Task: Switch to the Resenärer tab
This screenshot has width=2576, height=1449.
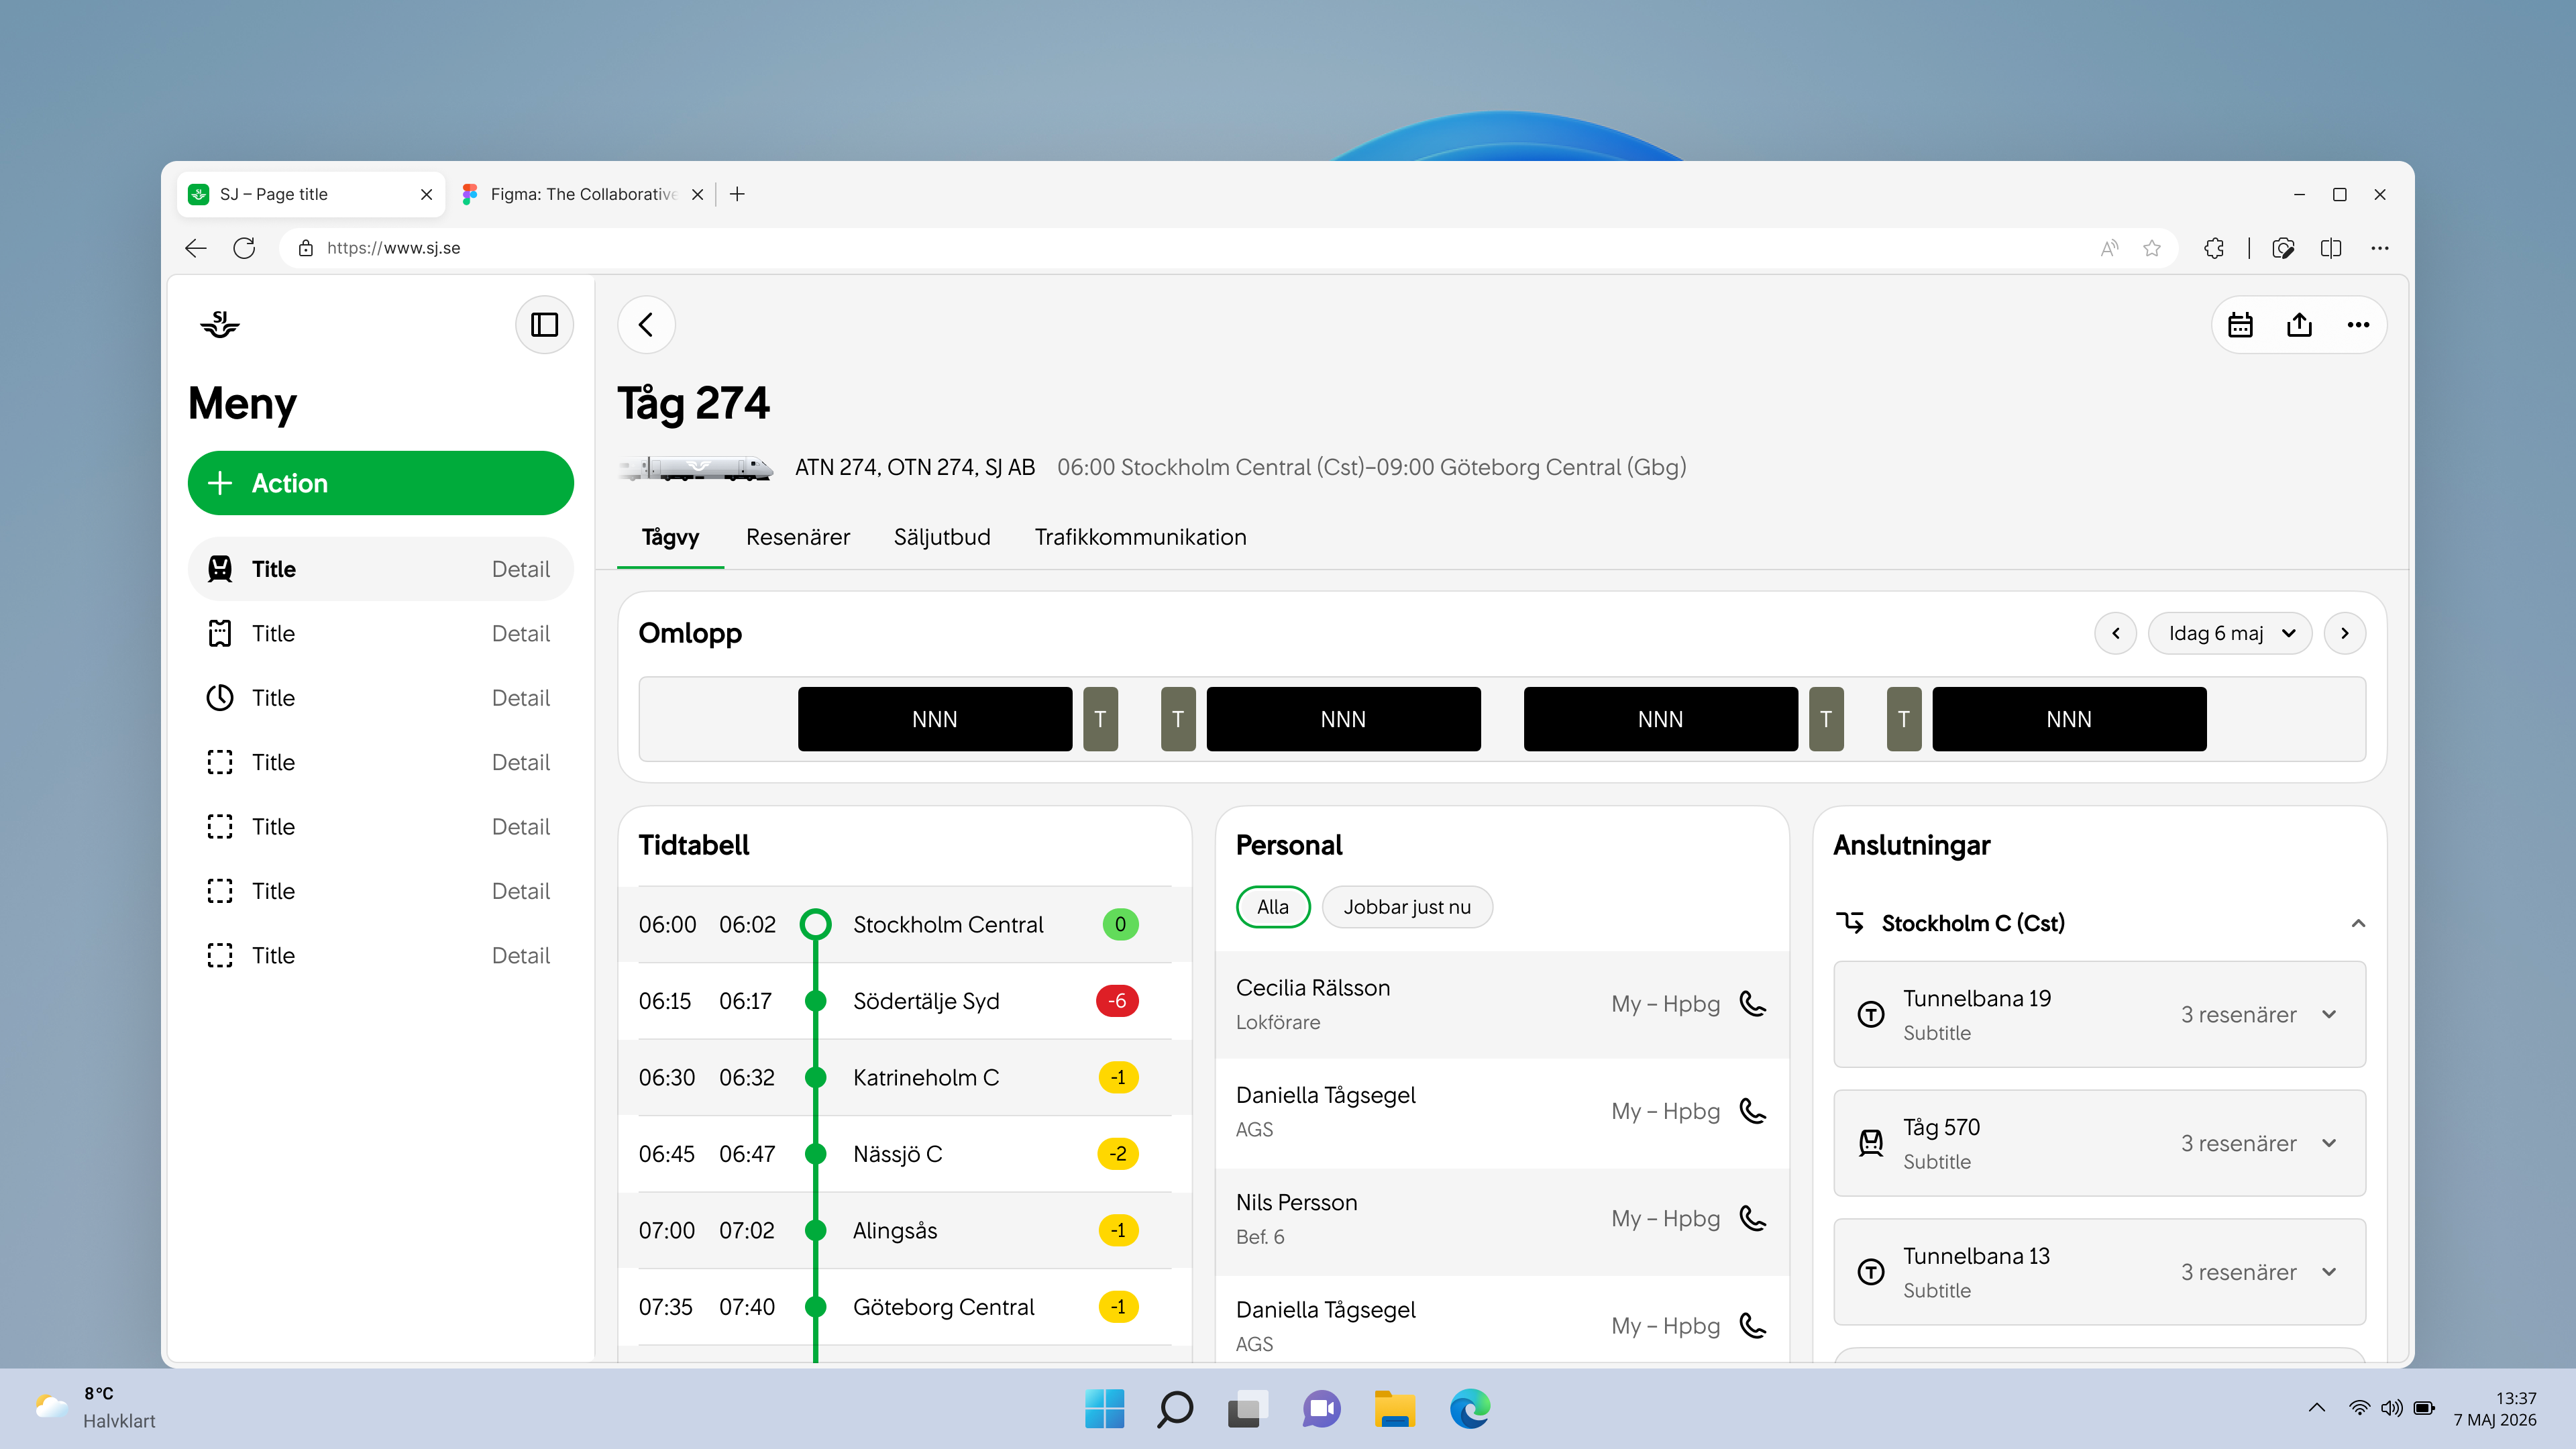Action: (798, 537)
